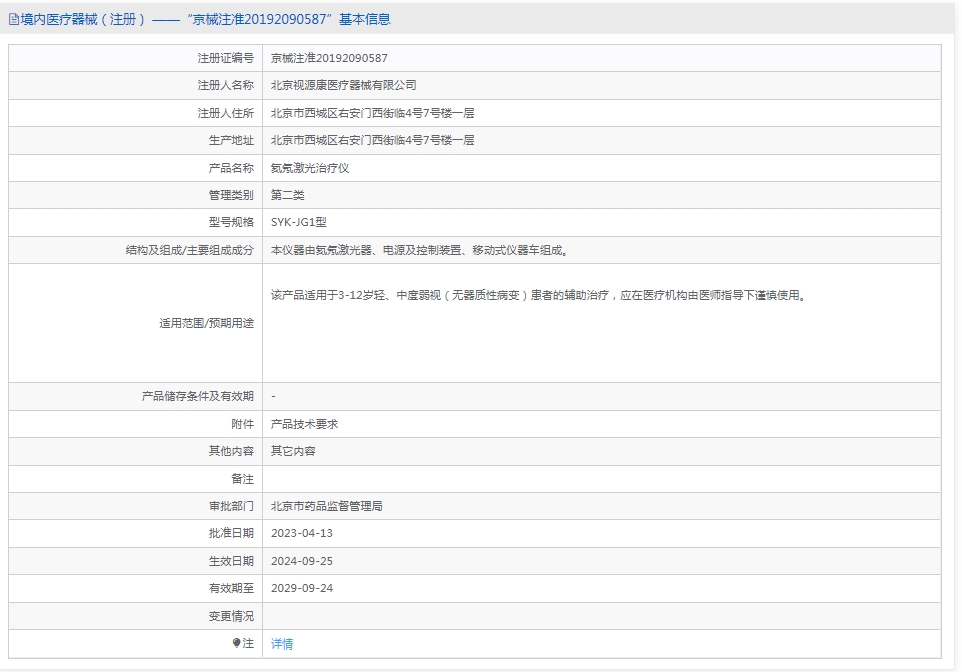Click the effective date 2024-09-25
Screen dimensions: 962x672
click(x=302, y=561)
